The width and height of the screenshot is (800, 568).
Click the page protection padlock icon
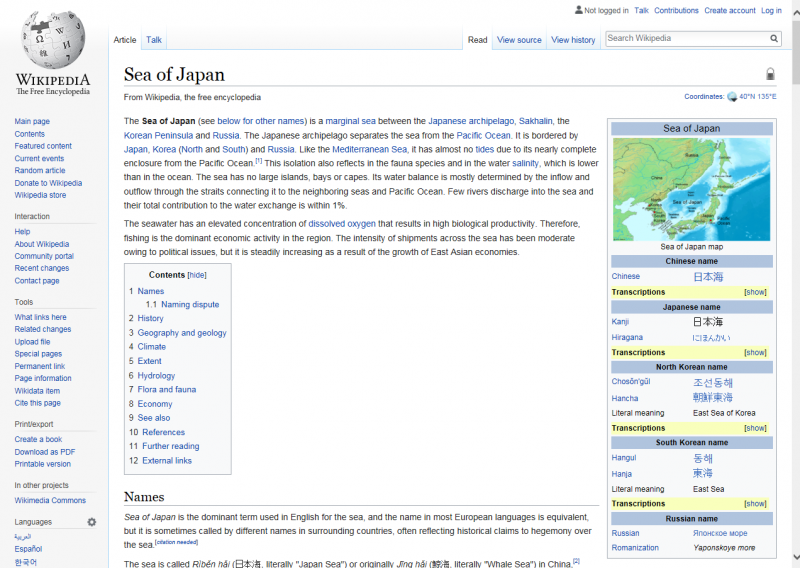770,74
